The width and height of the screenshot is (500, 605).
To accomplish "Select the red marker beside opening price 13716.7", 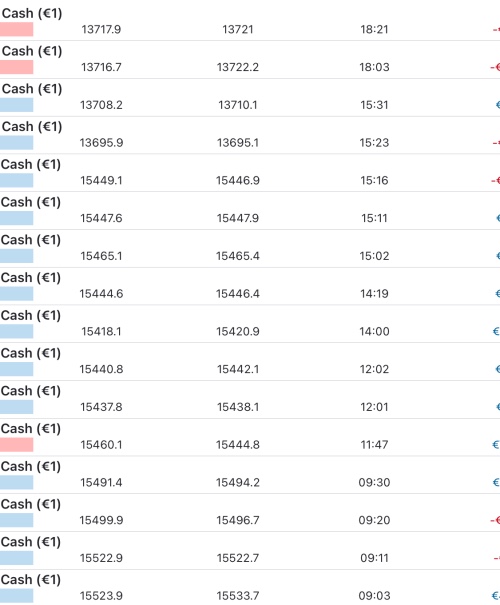I will pyautogui.click(x=17, y=67).
